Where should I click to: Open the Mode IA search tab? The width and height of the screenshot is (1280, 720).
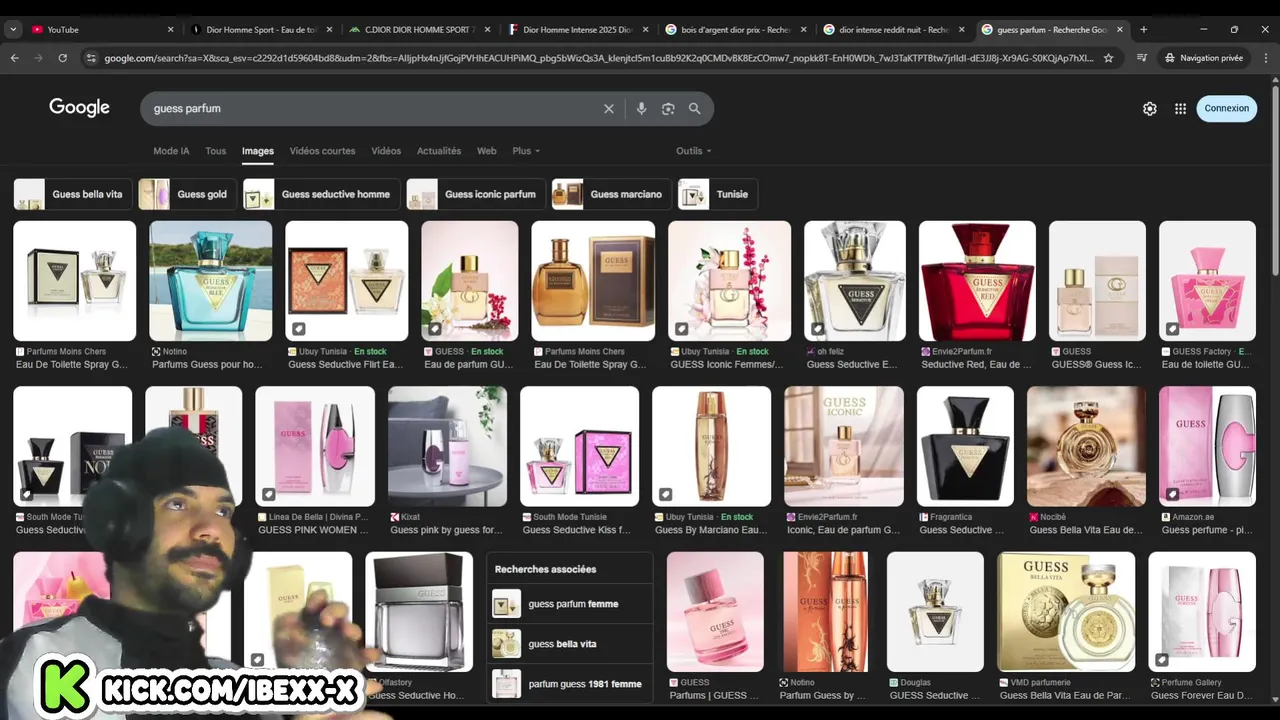pos(171,151)
